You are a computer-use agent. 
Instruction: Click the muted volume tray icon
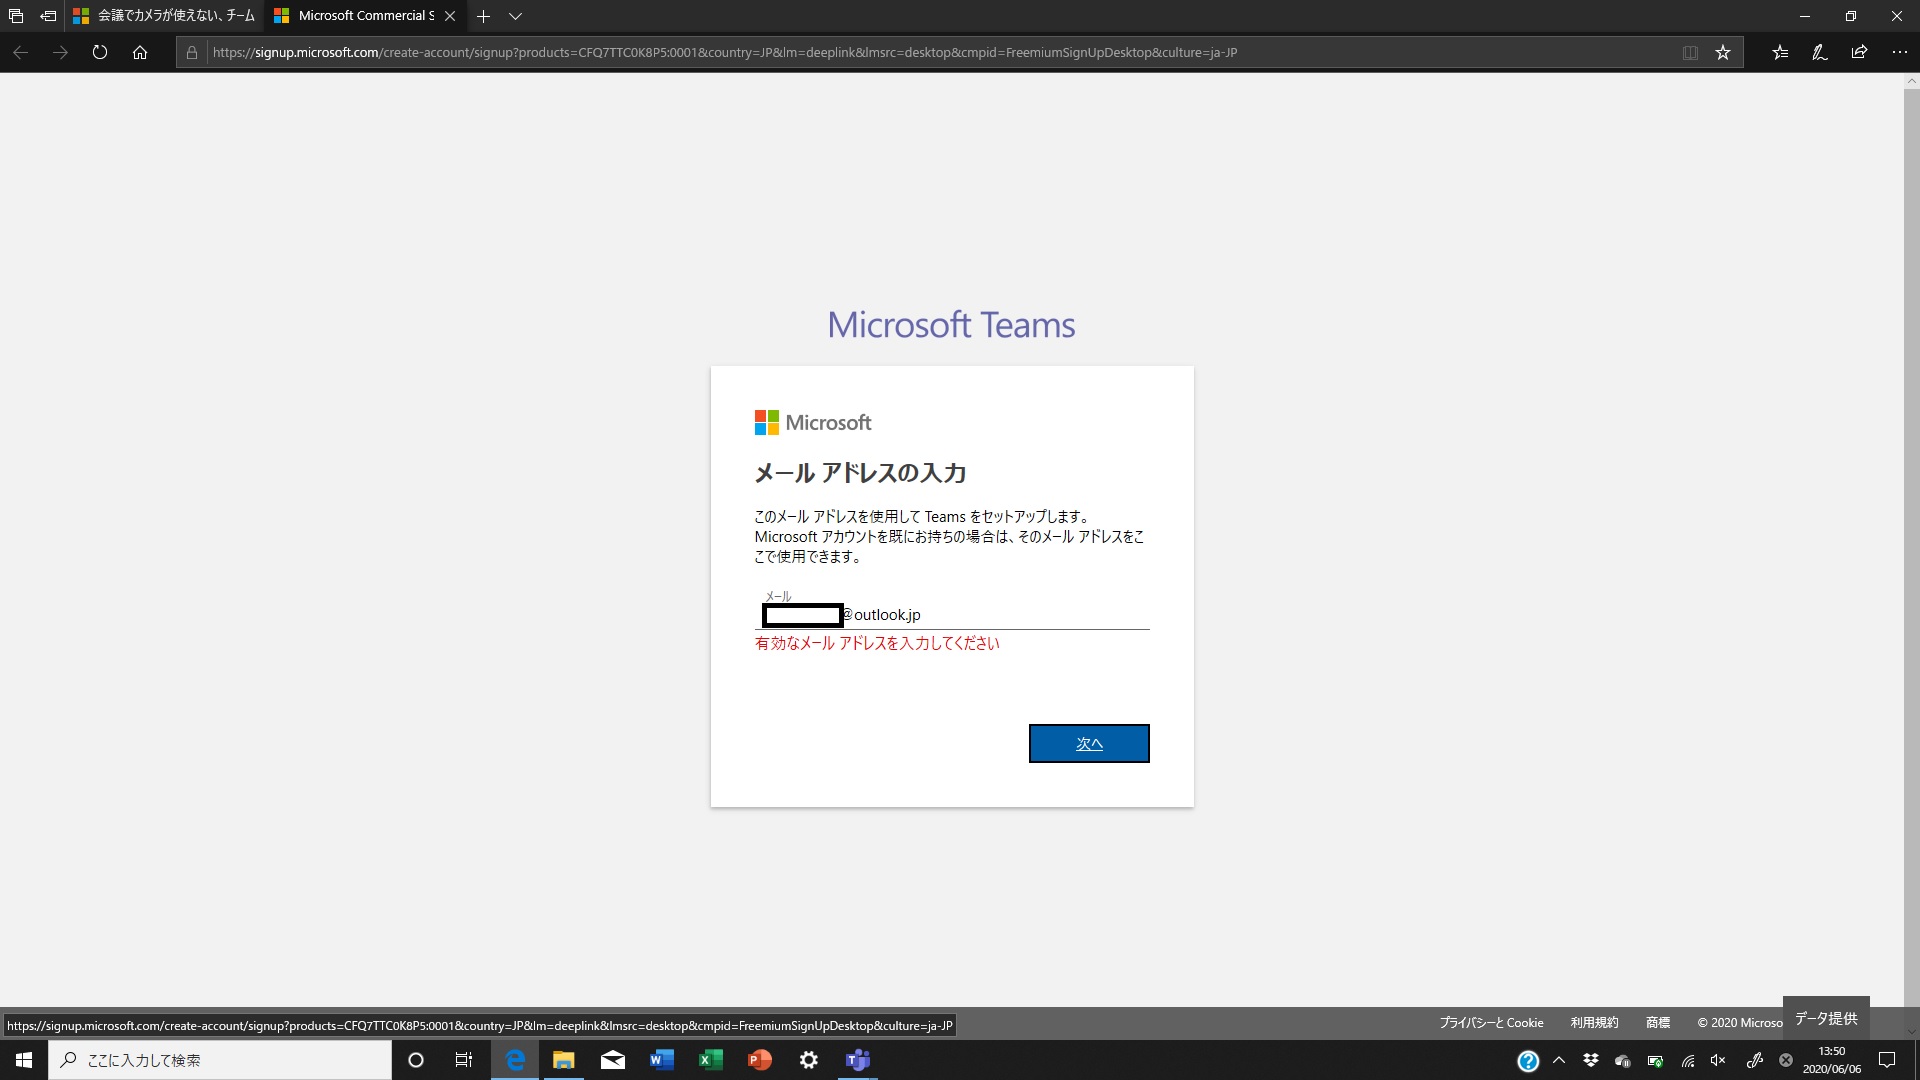[1718, 1060]
